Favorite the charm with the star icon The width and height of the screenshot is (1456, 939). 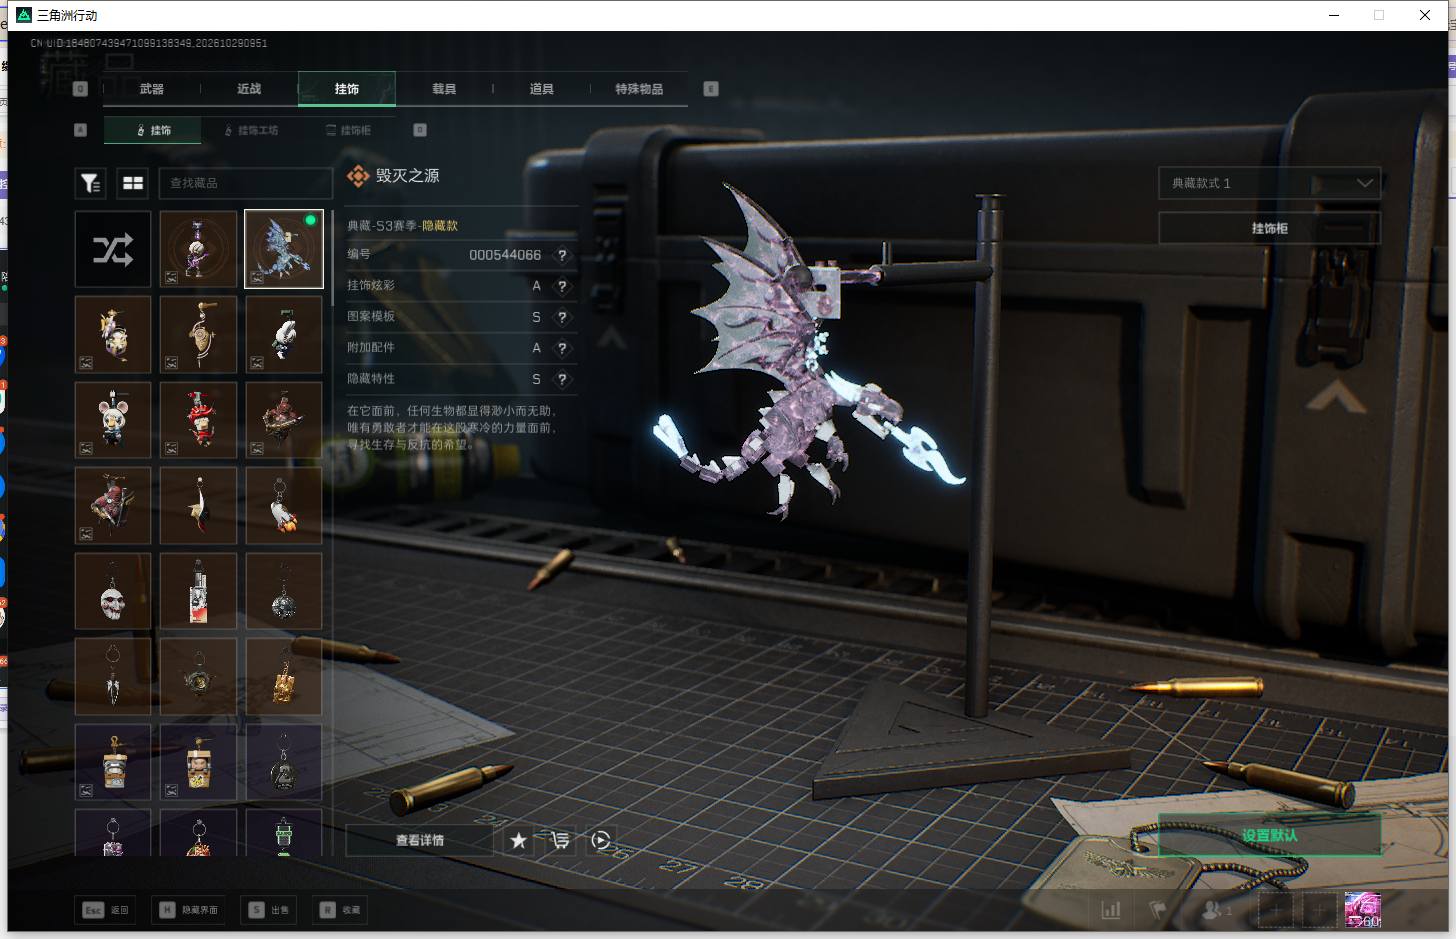pyautogui.click(x=518, y=840)
